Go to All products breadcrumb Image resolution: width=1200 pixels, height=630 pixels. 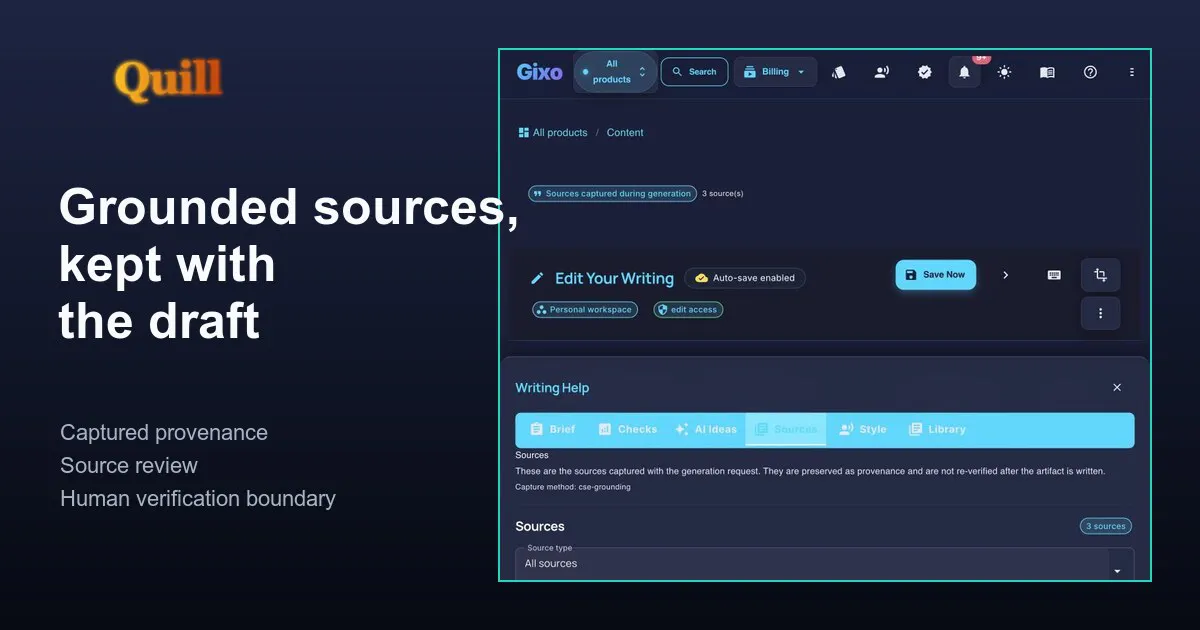[x=552, y=132]
